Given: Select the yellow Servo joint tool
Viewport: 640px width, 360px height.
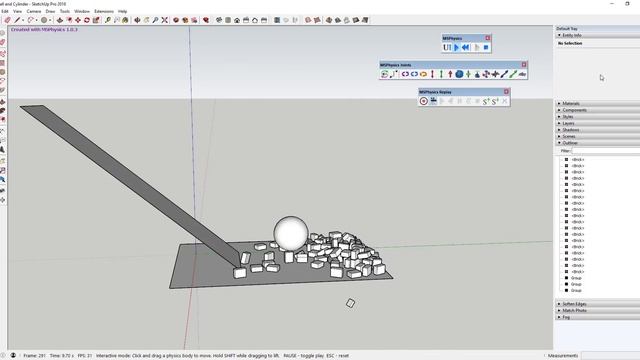Looking at the screenshot, I should tap(423, 74).
